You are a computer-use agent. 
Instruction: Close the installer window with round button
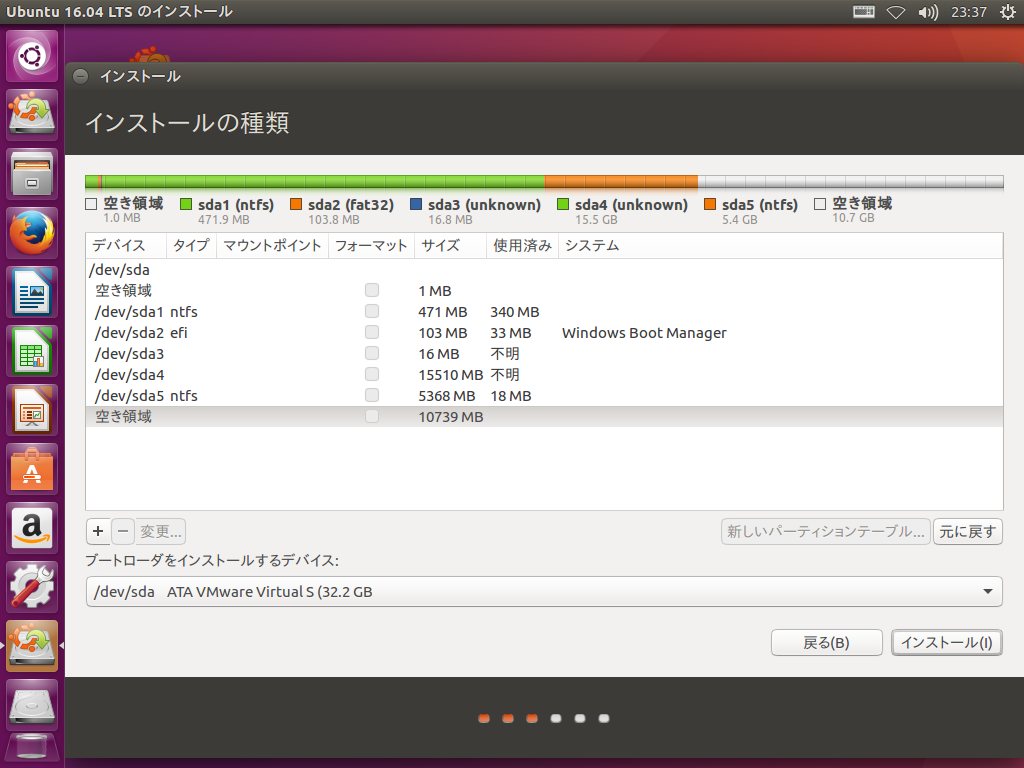tap(80, 76)
